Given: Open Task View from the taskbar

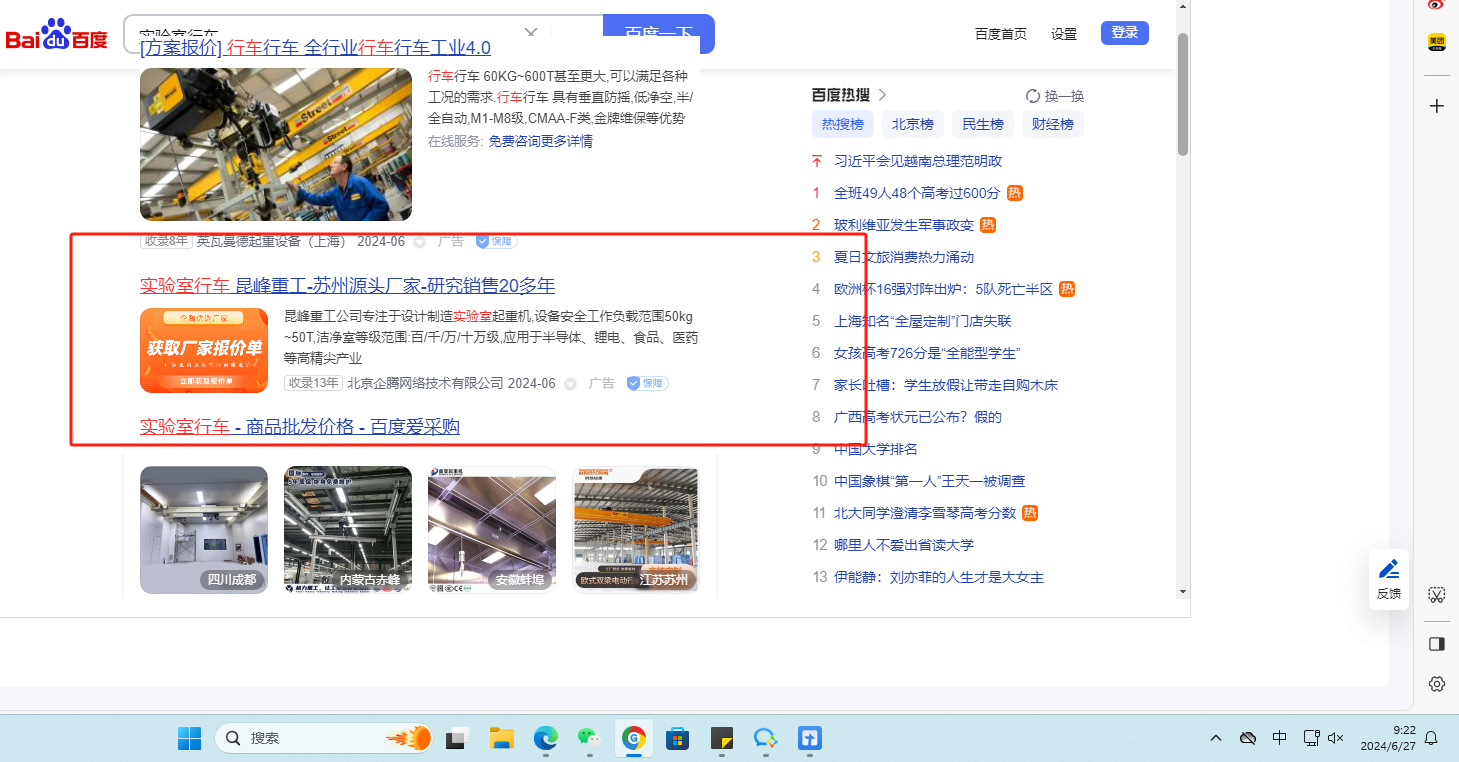Looking at the screenshot, I should coord(456,738).
